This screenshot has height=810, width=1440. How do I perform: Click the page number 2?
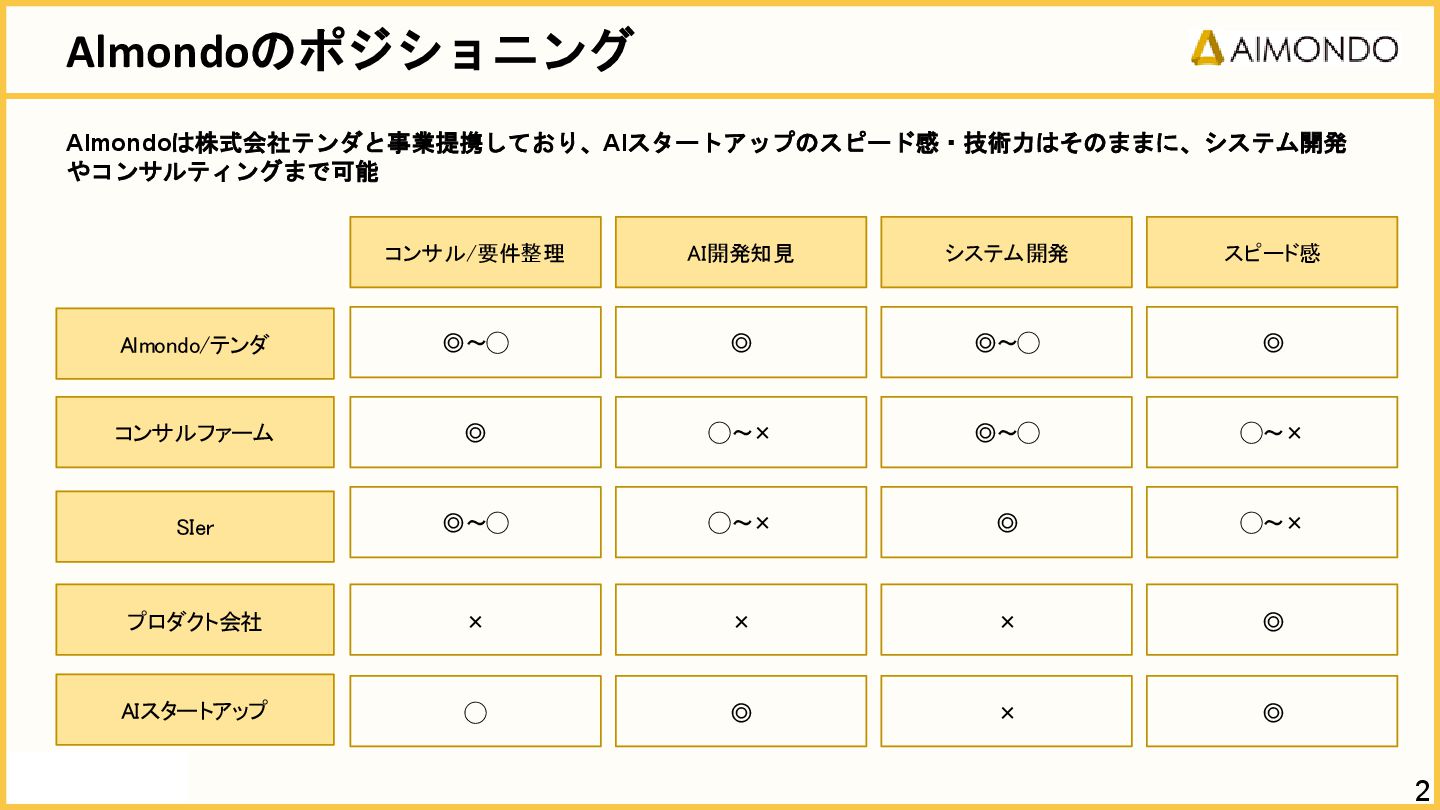click(1422, 791)
